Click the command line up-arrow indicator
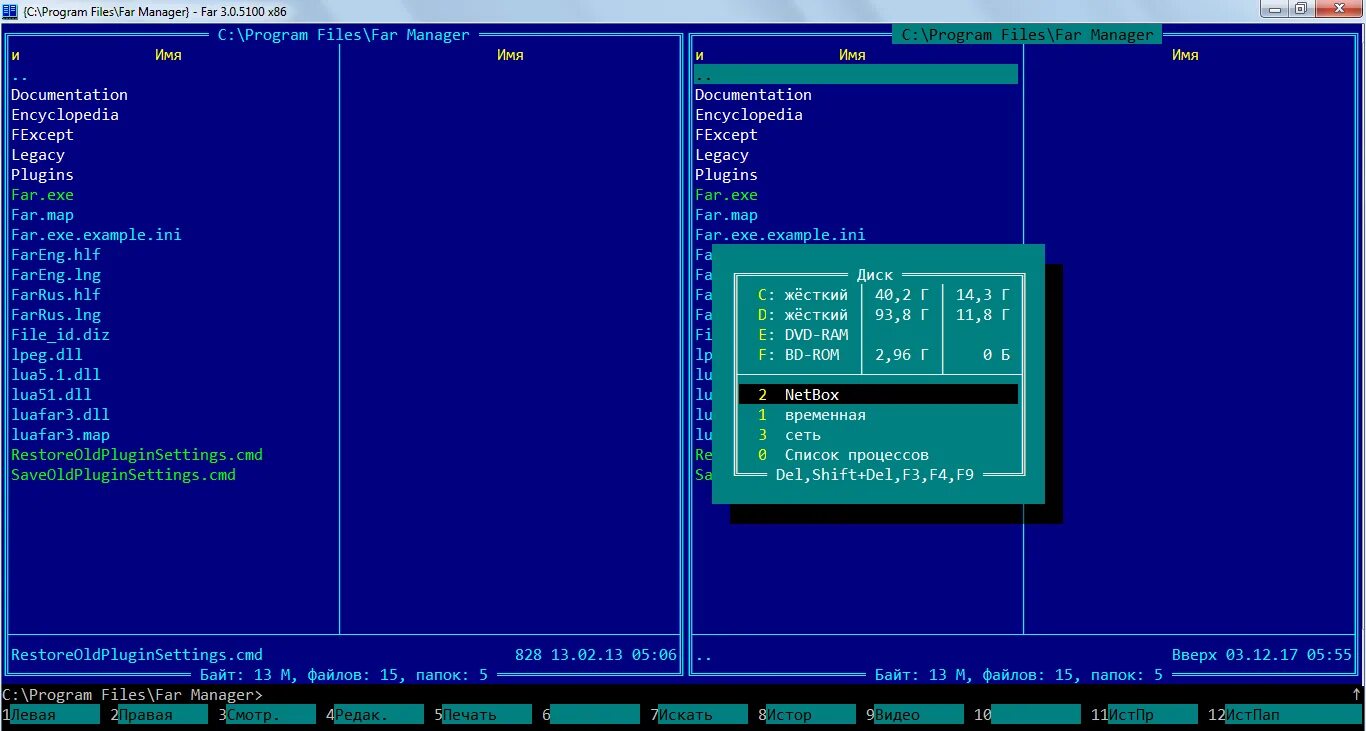This screenshot has width=1366, height=731. pos(1357,694)
